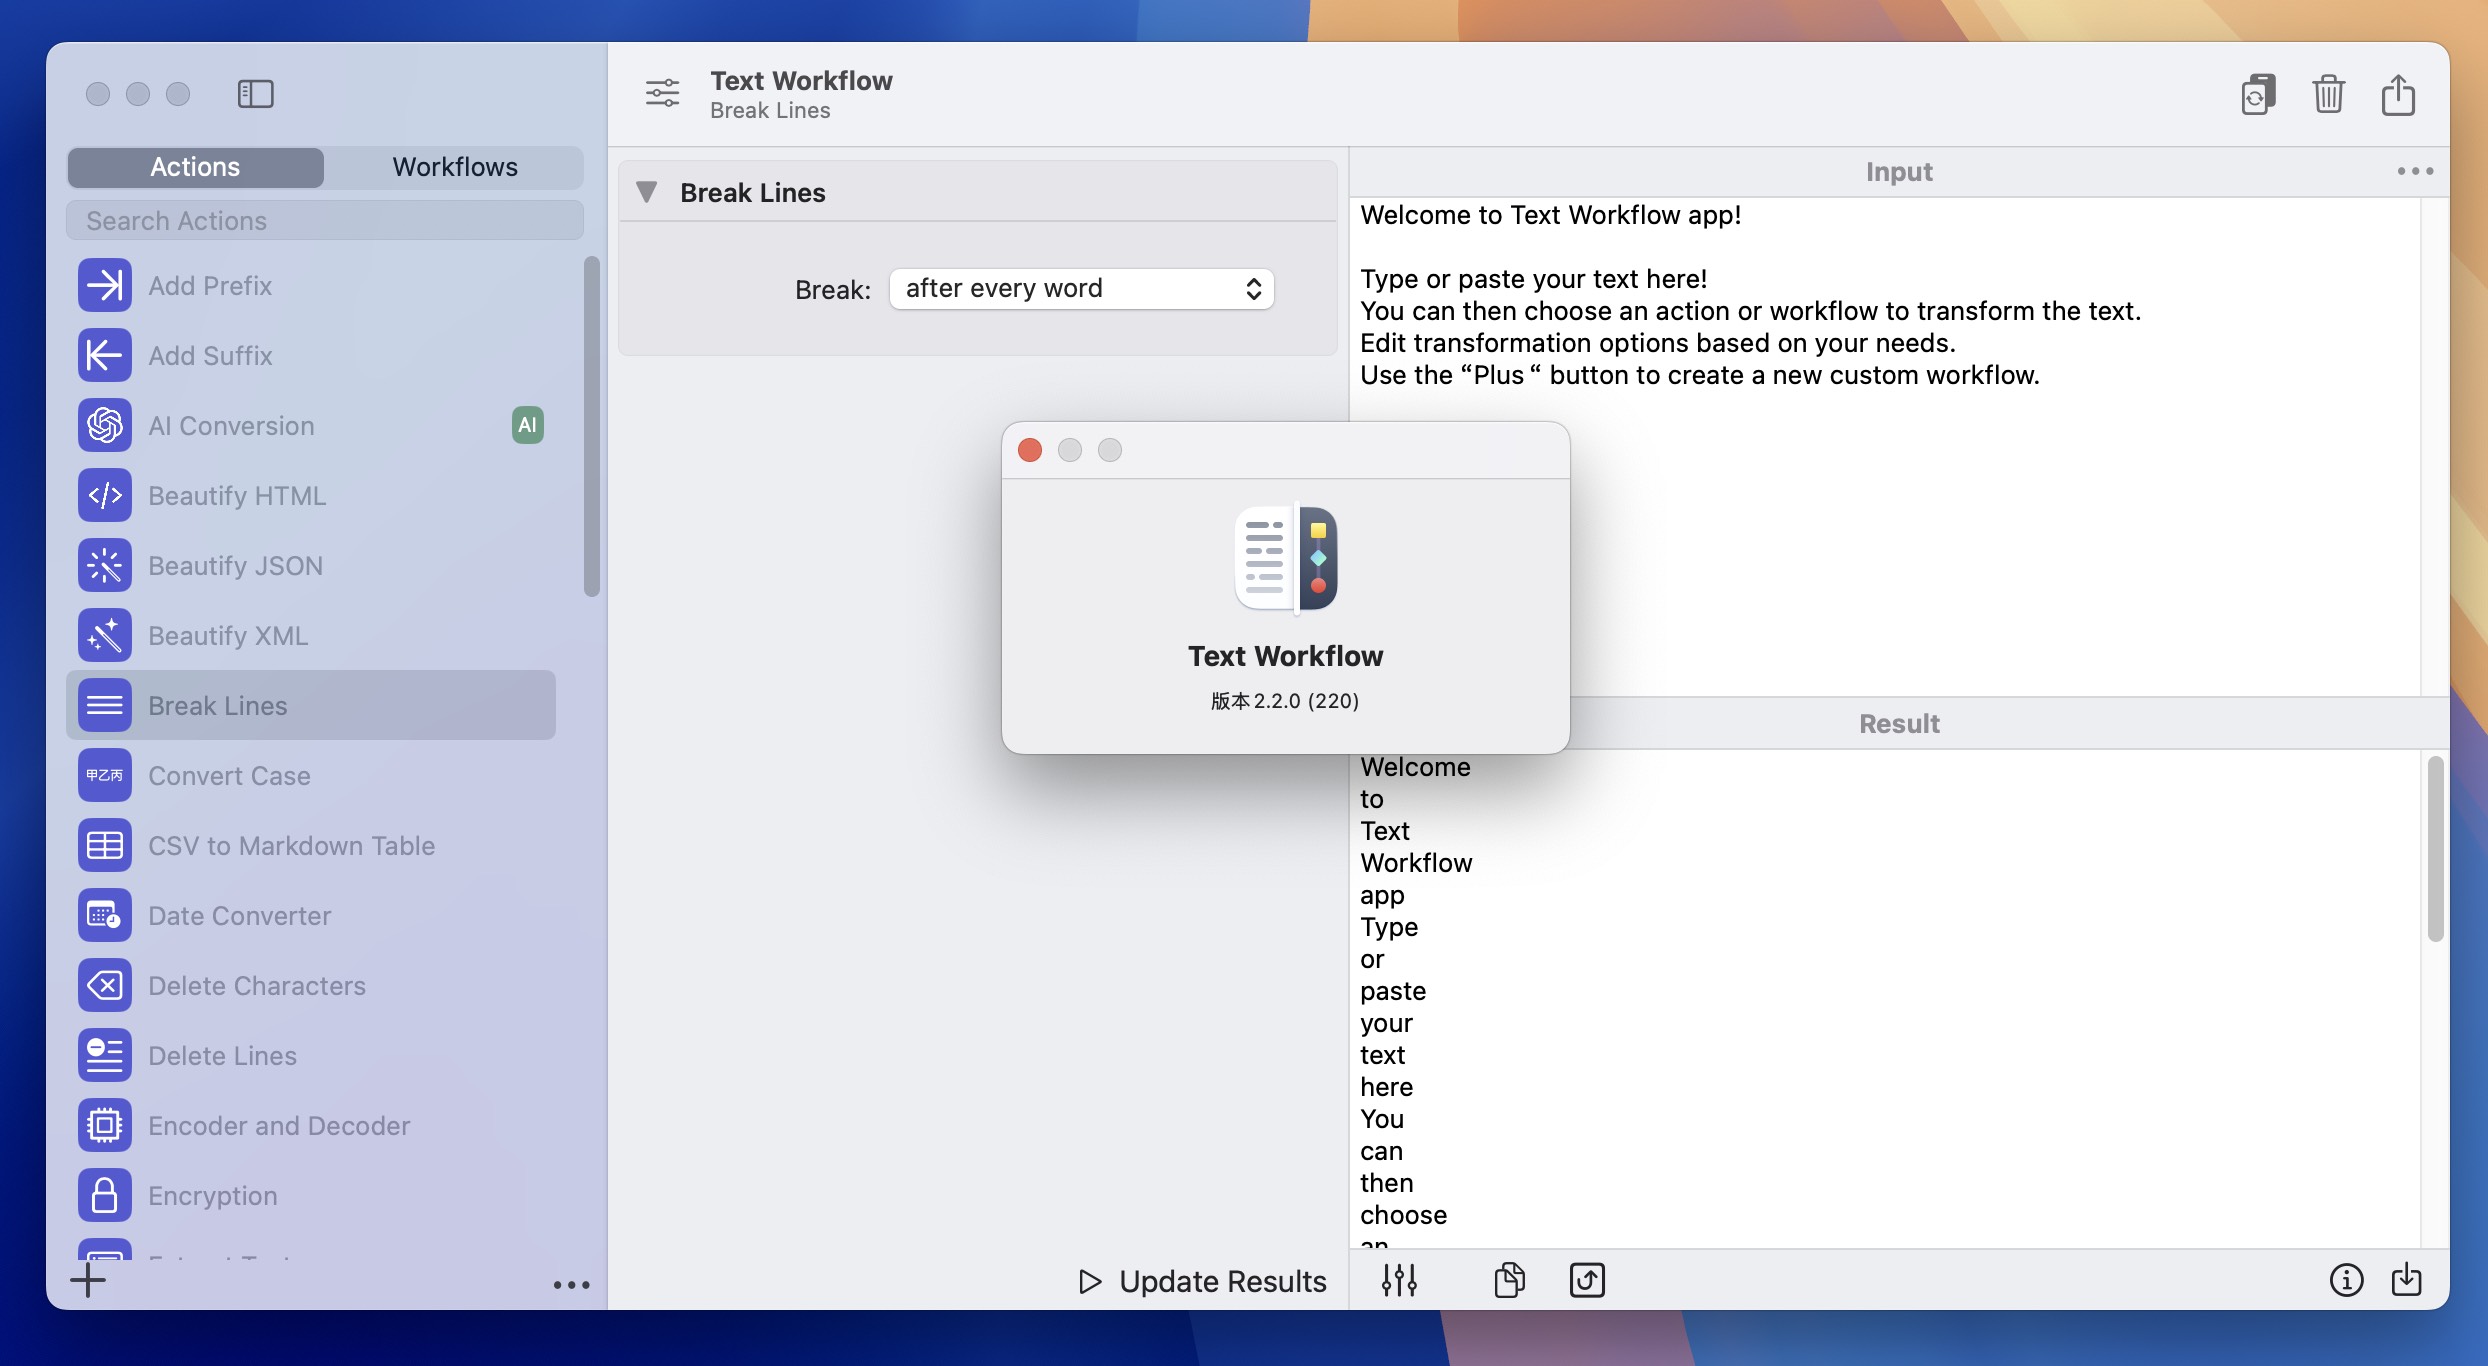
Task: Click the 'Delete Lines' action label
Action: pos(222,1055)
